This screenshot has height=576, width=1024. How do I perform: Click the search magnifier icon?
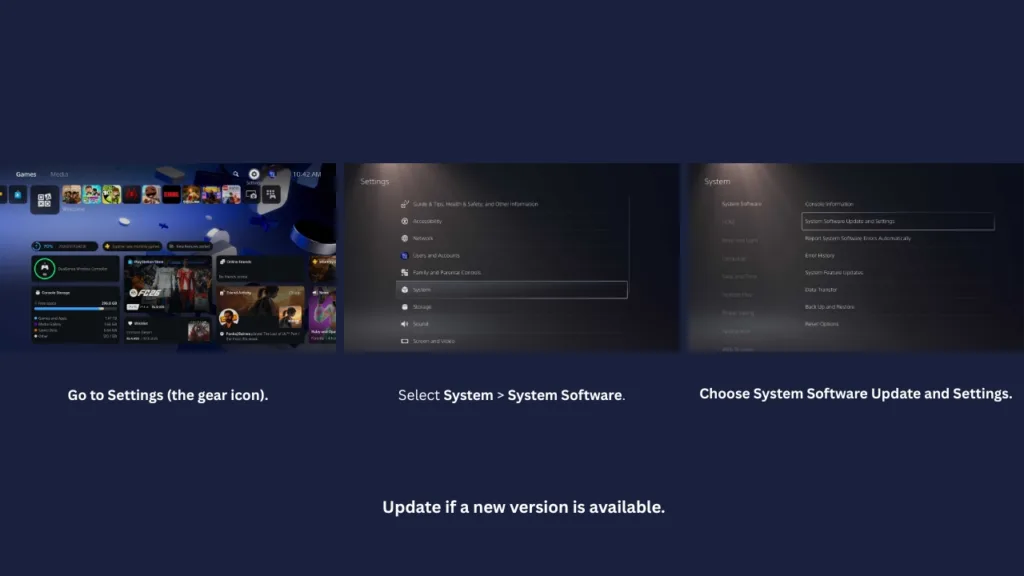tap(236, 175)
